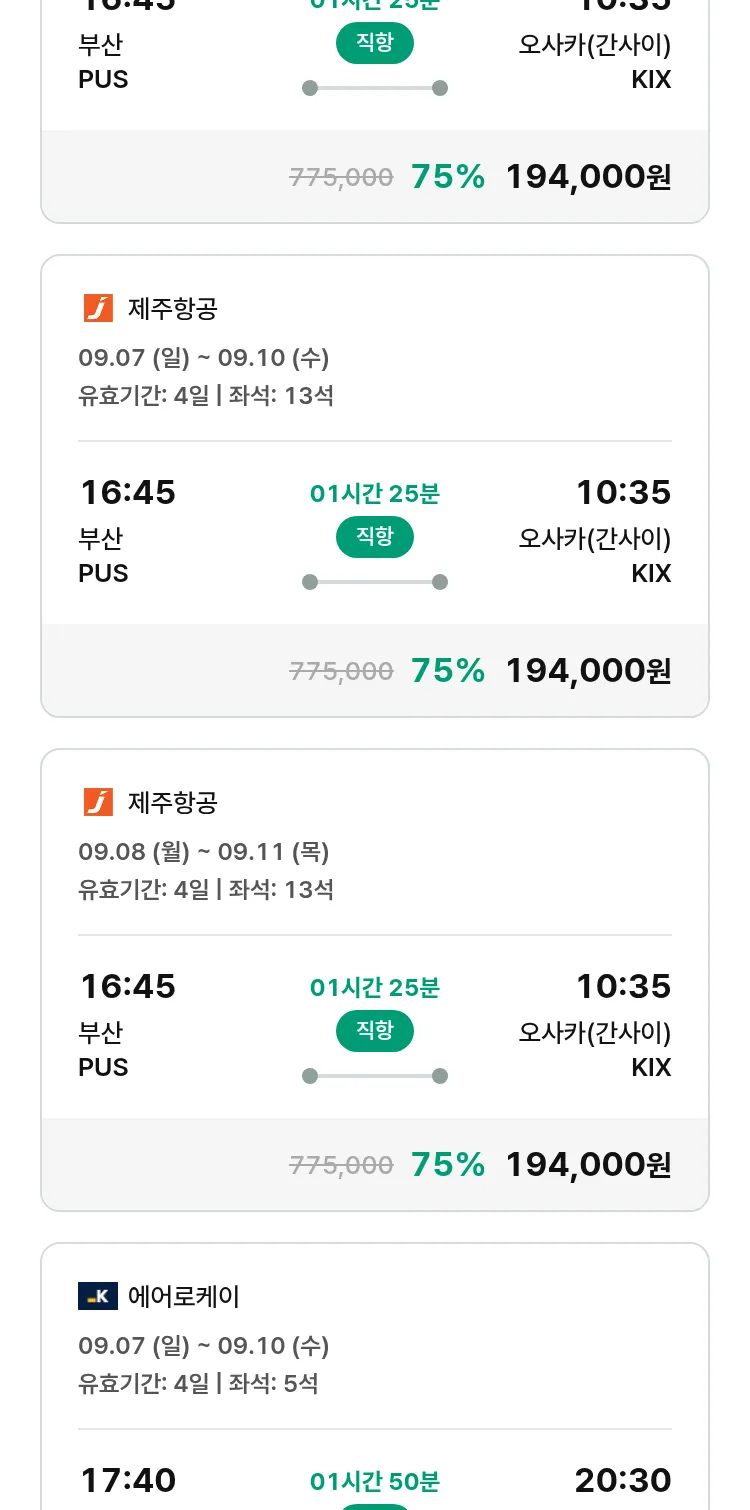Click the route line on the 09.07 Jeju Air flight
Image resolution: width=750 pixels, height=1510 pixels.
point(375,582)
